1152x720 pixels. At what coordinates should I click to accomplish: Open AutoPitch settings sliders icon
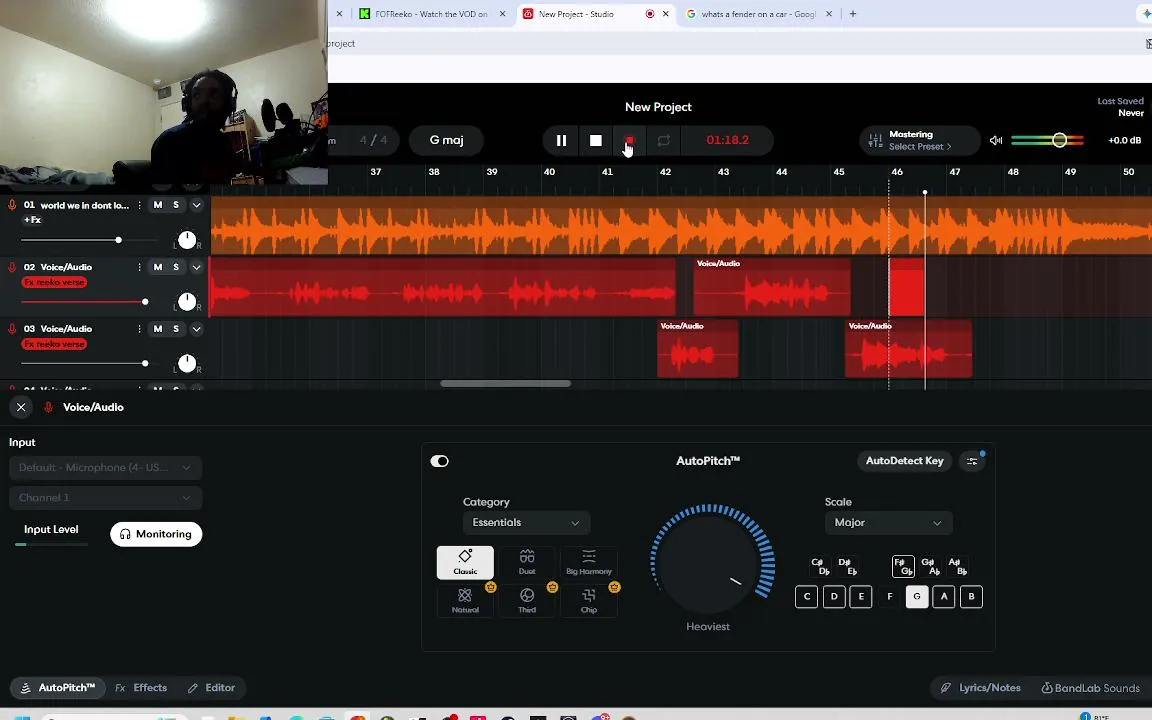[972, 461]
